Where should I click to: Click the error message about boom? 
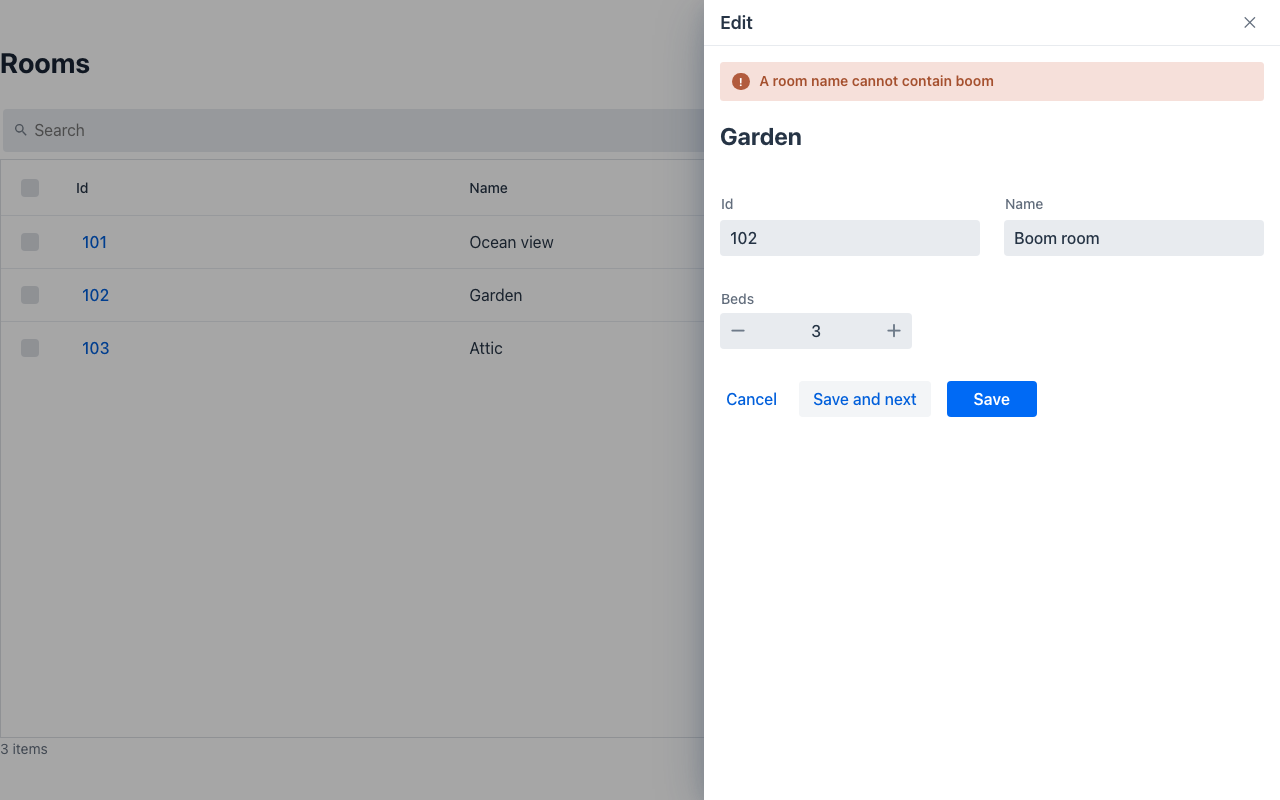876,81
